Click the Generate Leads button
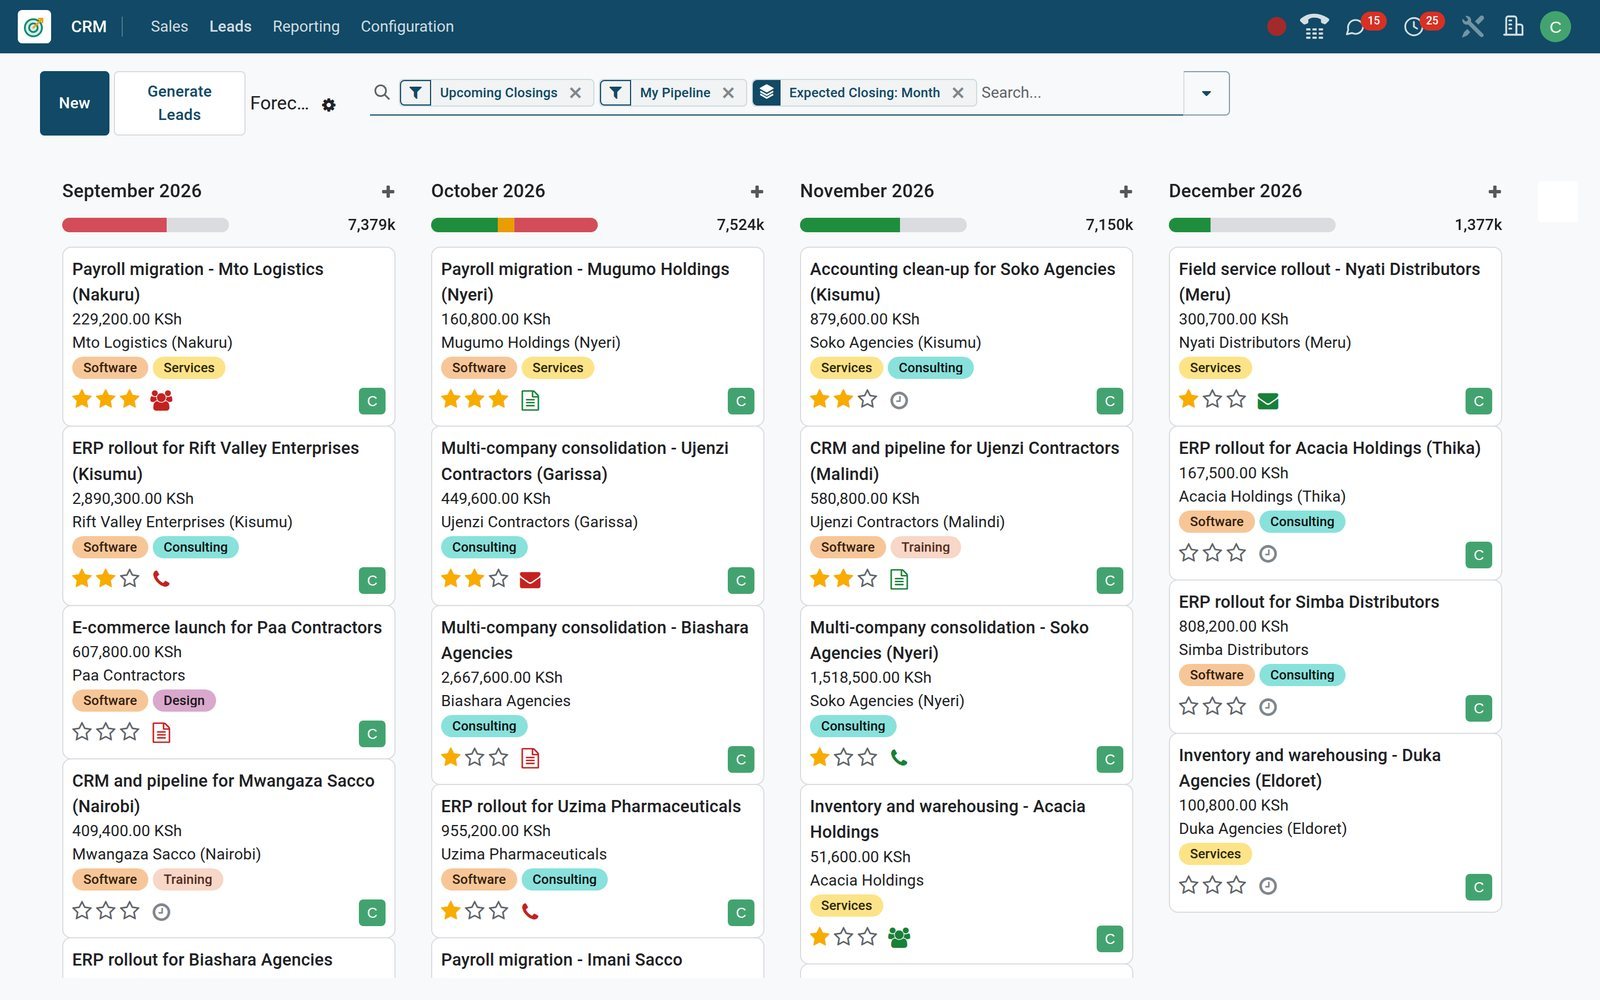Screen dimensions: 1600x1000 tap(180, 103)
